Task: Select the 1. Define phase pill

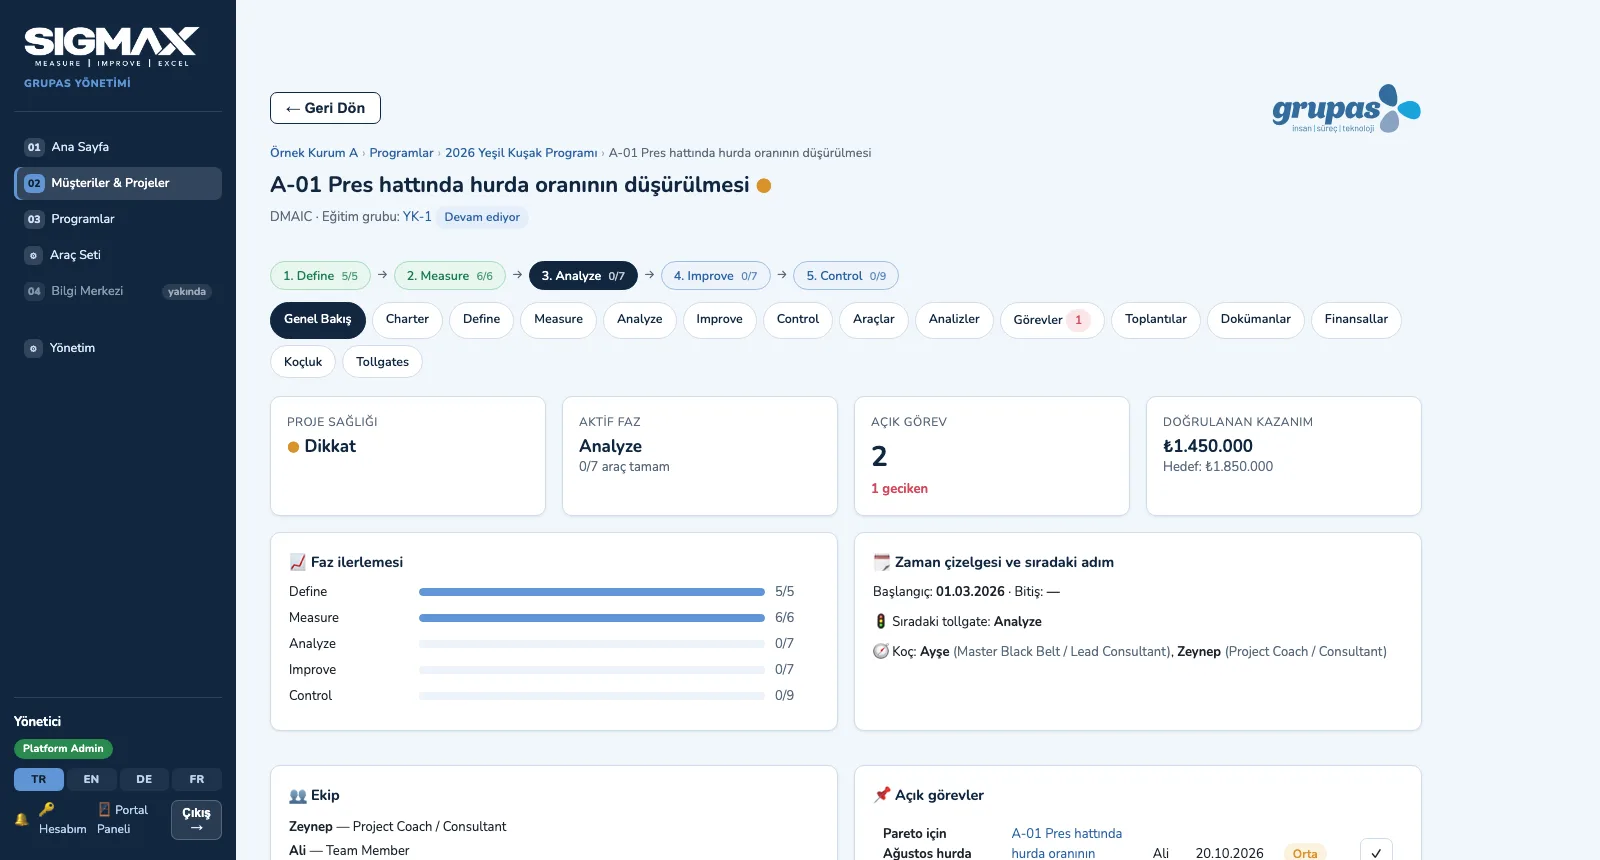Action: pyautogui.click(x=320, y=276)
